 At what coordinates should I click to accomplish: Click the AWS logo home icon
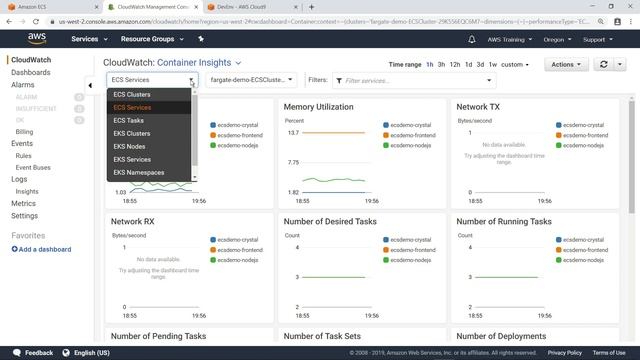tap(37, 39)
